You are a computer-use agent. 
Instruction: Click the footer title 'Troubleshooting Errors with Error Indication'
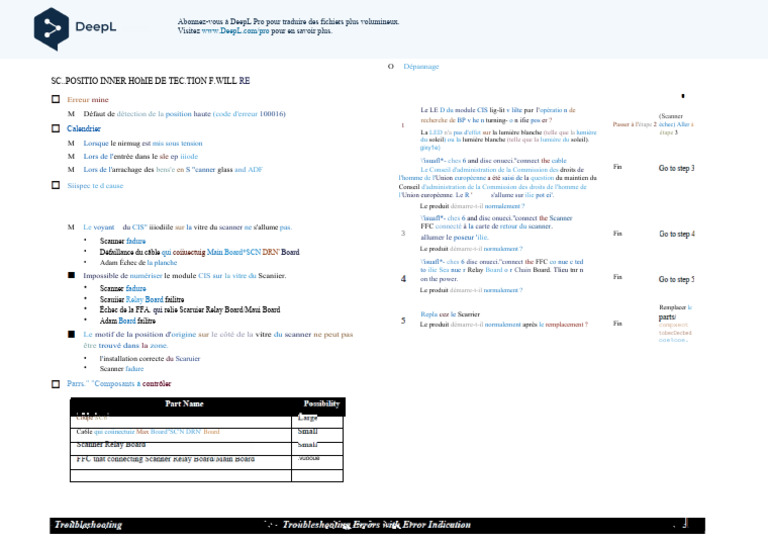click(x=377, y=525)
